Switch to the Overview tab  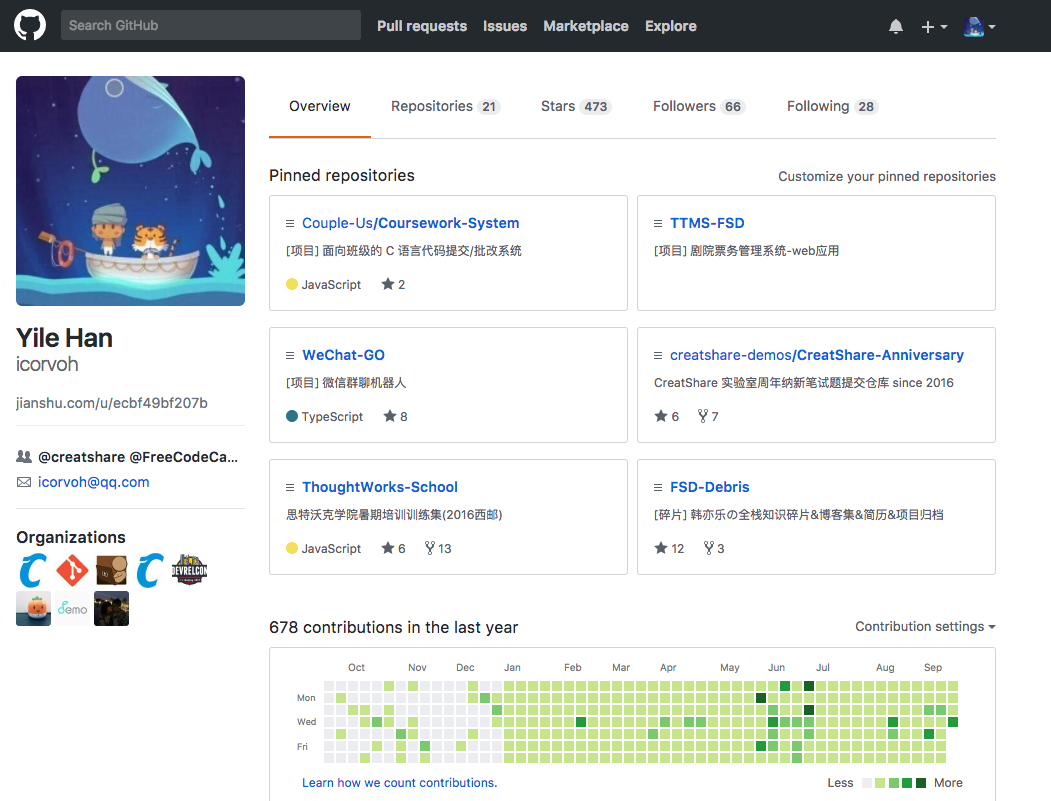click(320, 106)
